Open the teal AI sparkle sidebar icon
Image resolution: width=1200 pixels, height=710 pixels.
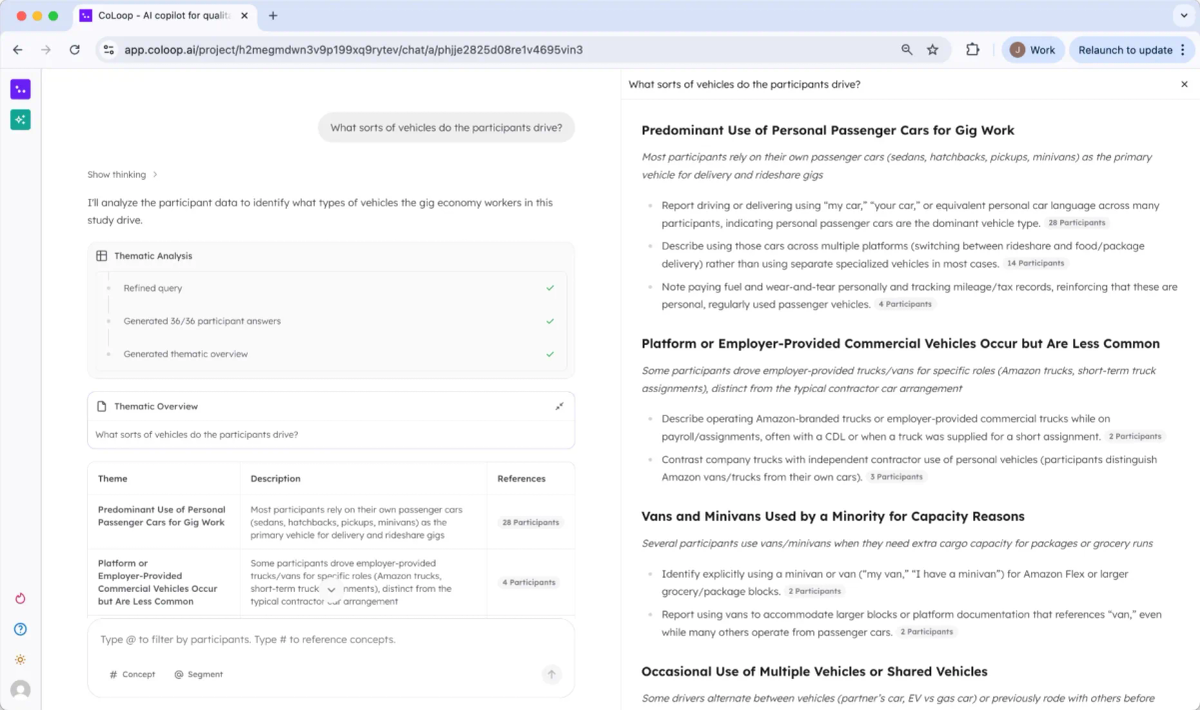point(20,120)
